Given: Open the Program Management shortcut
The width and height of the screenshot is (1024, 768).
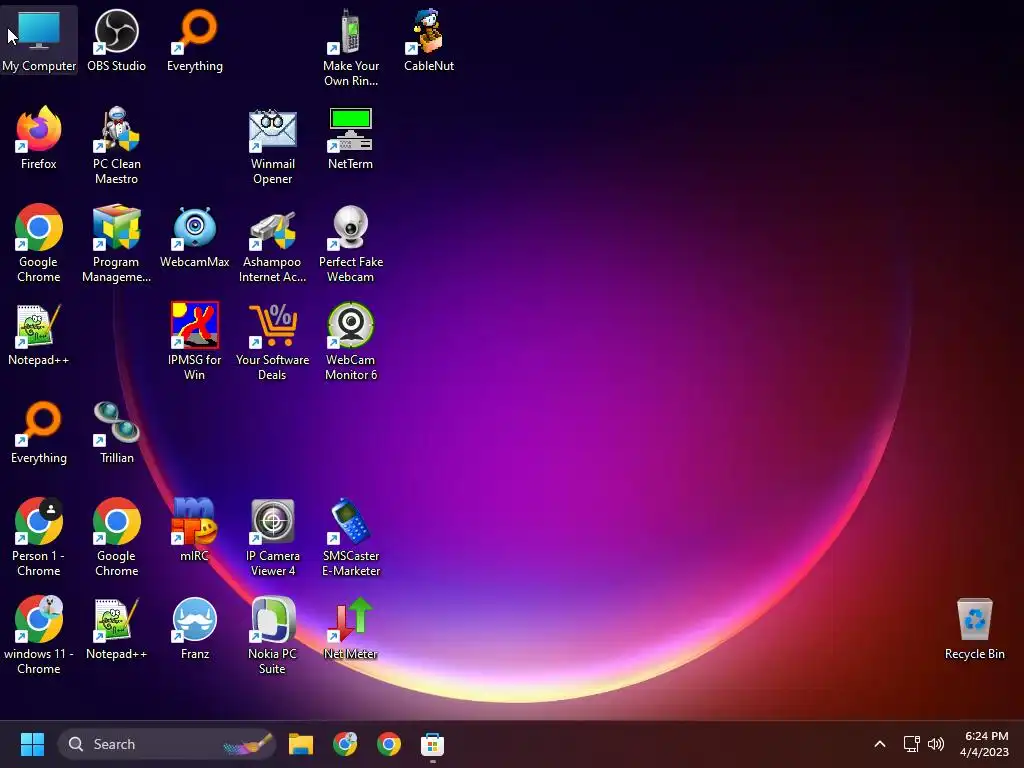Looking at the screenshot, I should click(116, 244).
